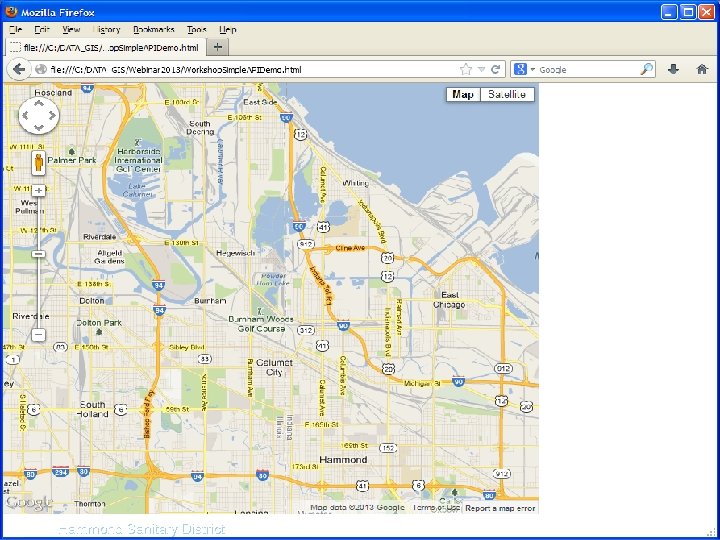The width and height of the screenshot is (720, 540).
Task: Pick up the Street View pegman
Action: [39, 163]
